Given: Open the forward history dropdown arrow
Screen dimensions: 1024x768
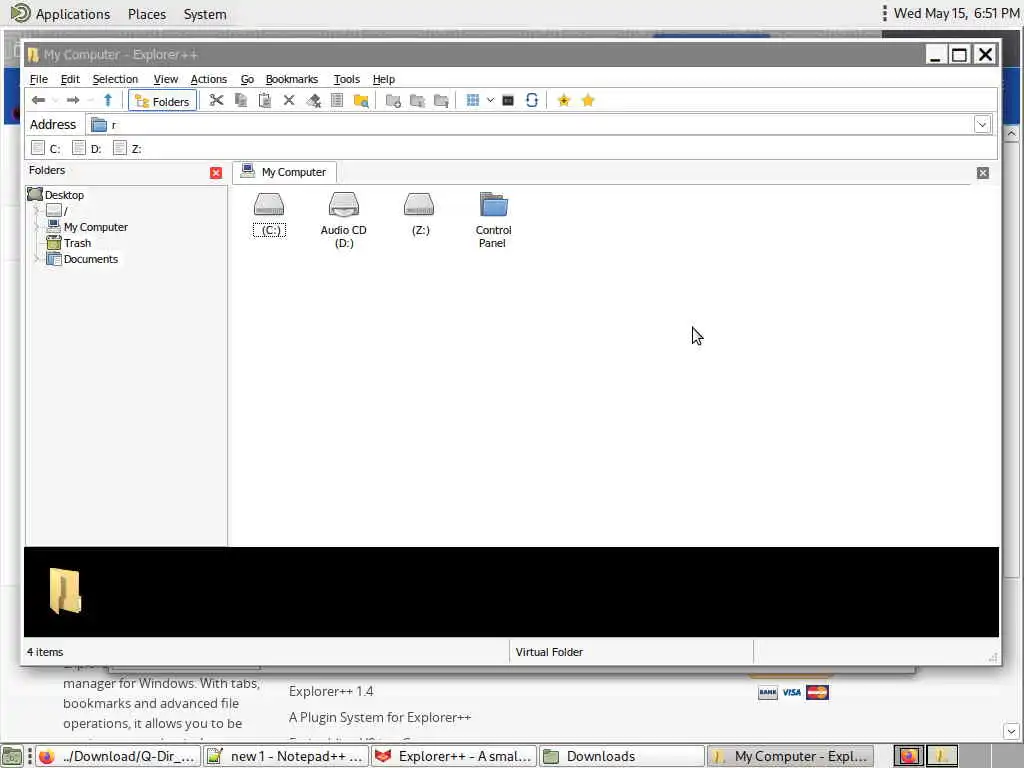Looking at the screenshot, I should pyautogui.click(x=90, y=100).
